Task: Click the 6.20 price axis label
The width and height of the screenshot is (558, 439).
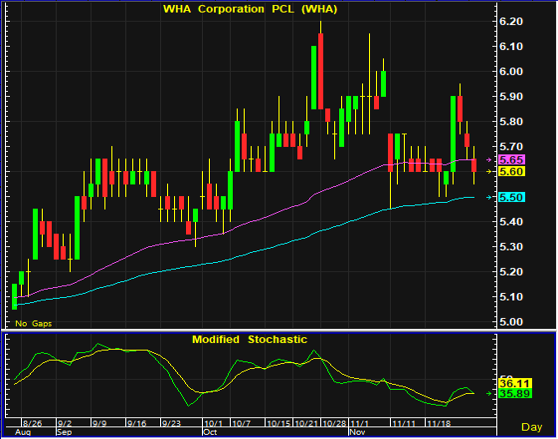Action: (511, 21)
